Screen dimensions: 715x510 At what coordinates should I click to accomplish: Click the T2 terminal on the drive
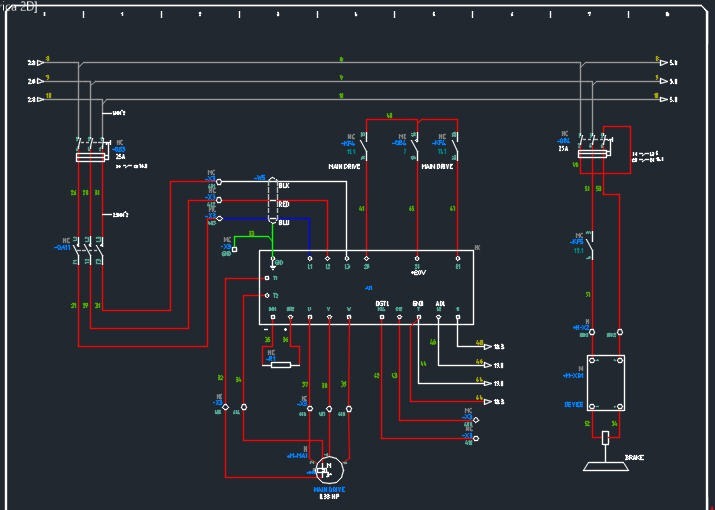tap(267, 296)
